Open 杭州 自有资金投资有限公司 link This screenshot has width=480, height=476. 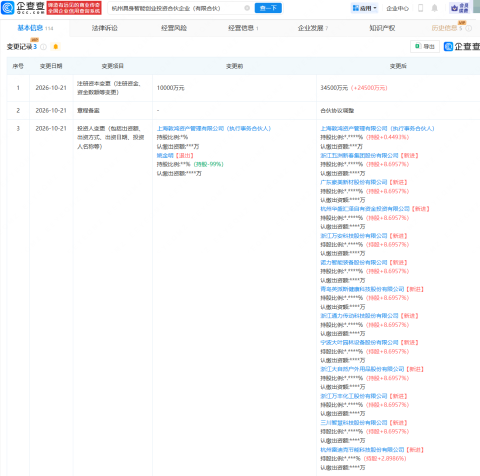(x=365, y=209)
